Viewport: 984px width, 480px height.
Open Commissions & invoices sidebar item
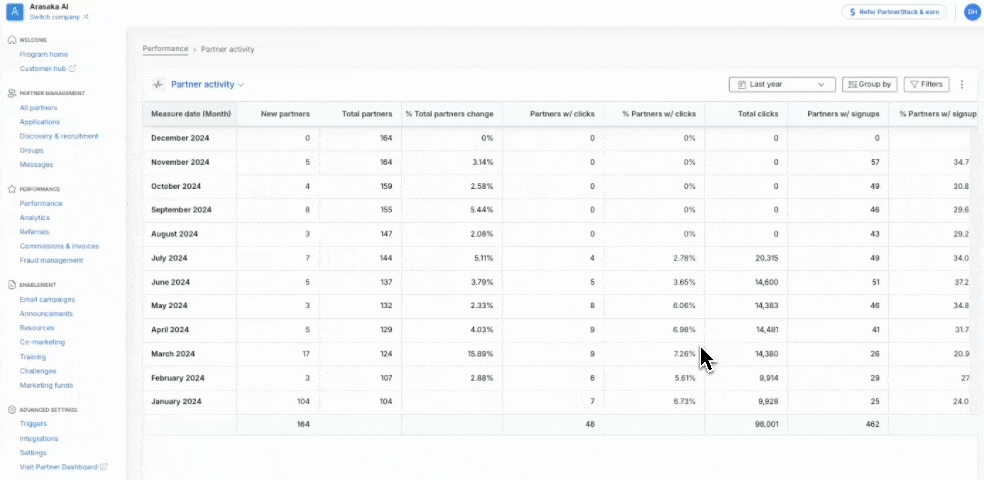[x=59, y=246]
